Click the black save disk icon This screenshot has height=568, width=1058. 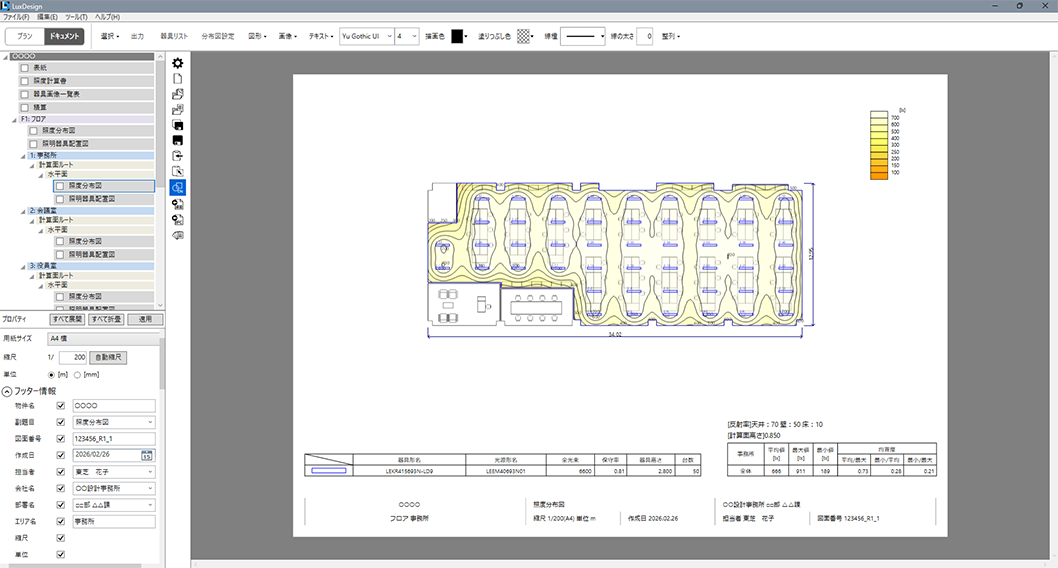178,140
